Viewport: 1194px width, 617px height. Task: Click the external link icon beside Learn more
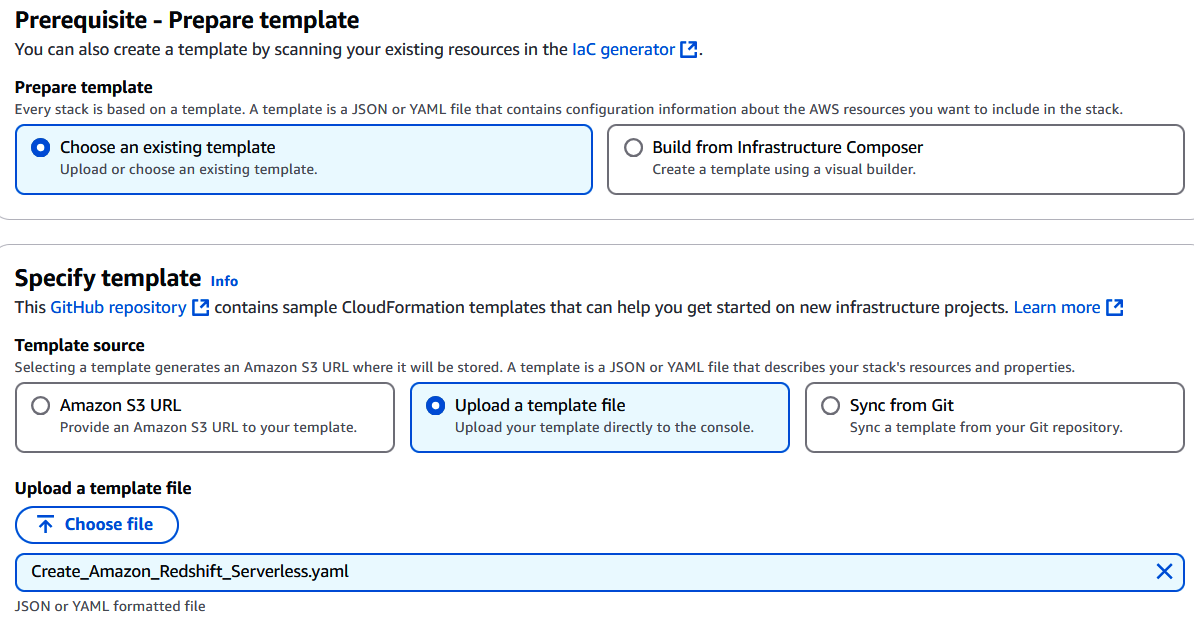(x=1115, y=307)
